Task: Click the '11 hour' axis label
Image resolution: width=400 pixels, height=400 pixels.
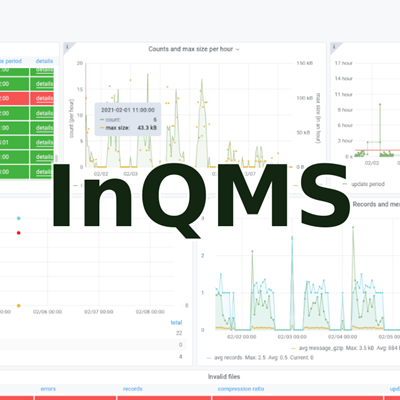Action: [343, 94]
